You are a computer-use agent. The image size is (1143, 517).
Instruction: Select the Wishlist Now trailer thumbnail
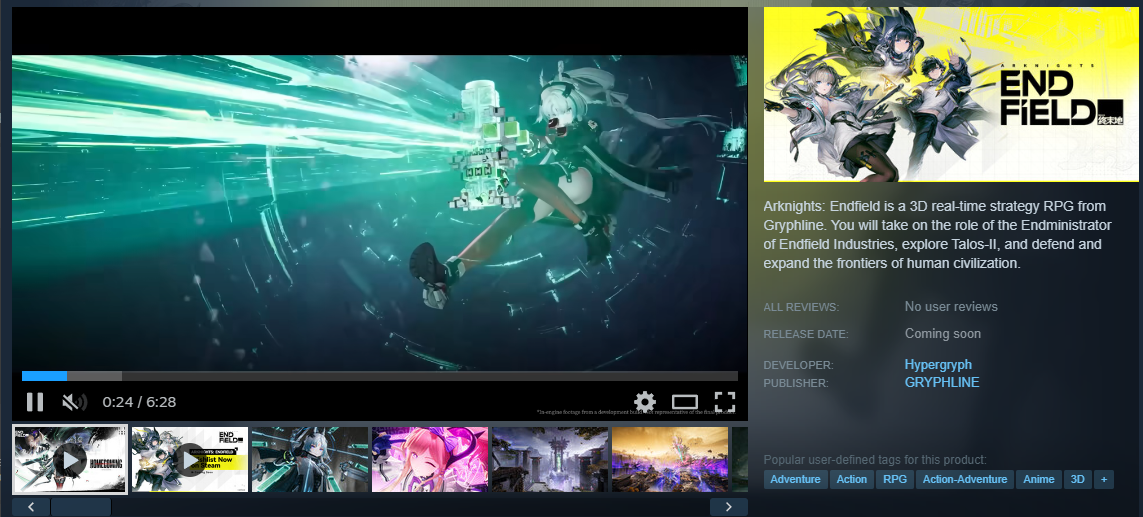pos(190,459)
